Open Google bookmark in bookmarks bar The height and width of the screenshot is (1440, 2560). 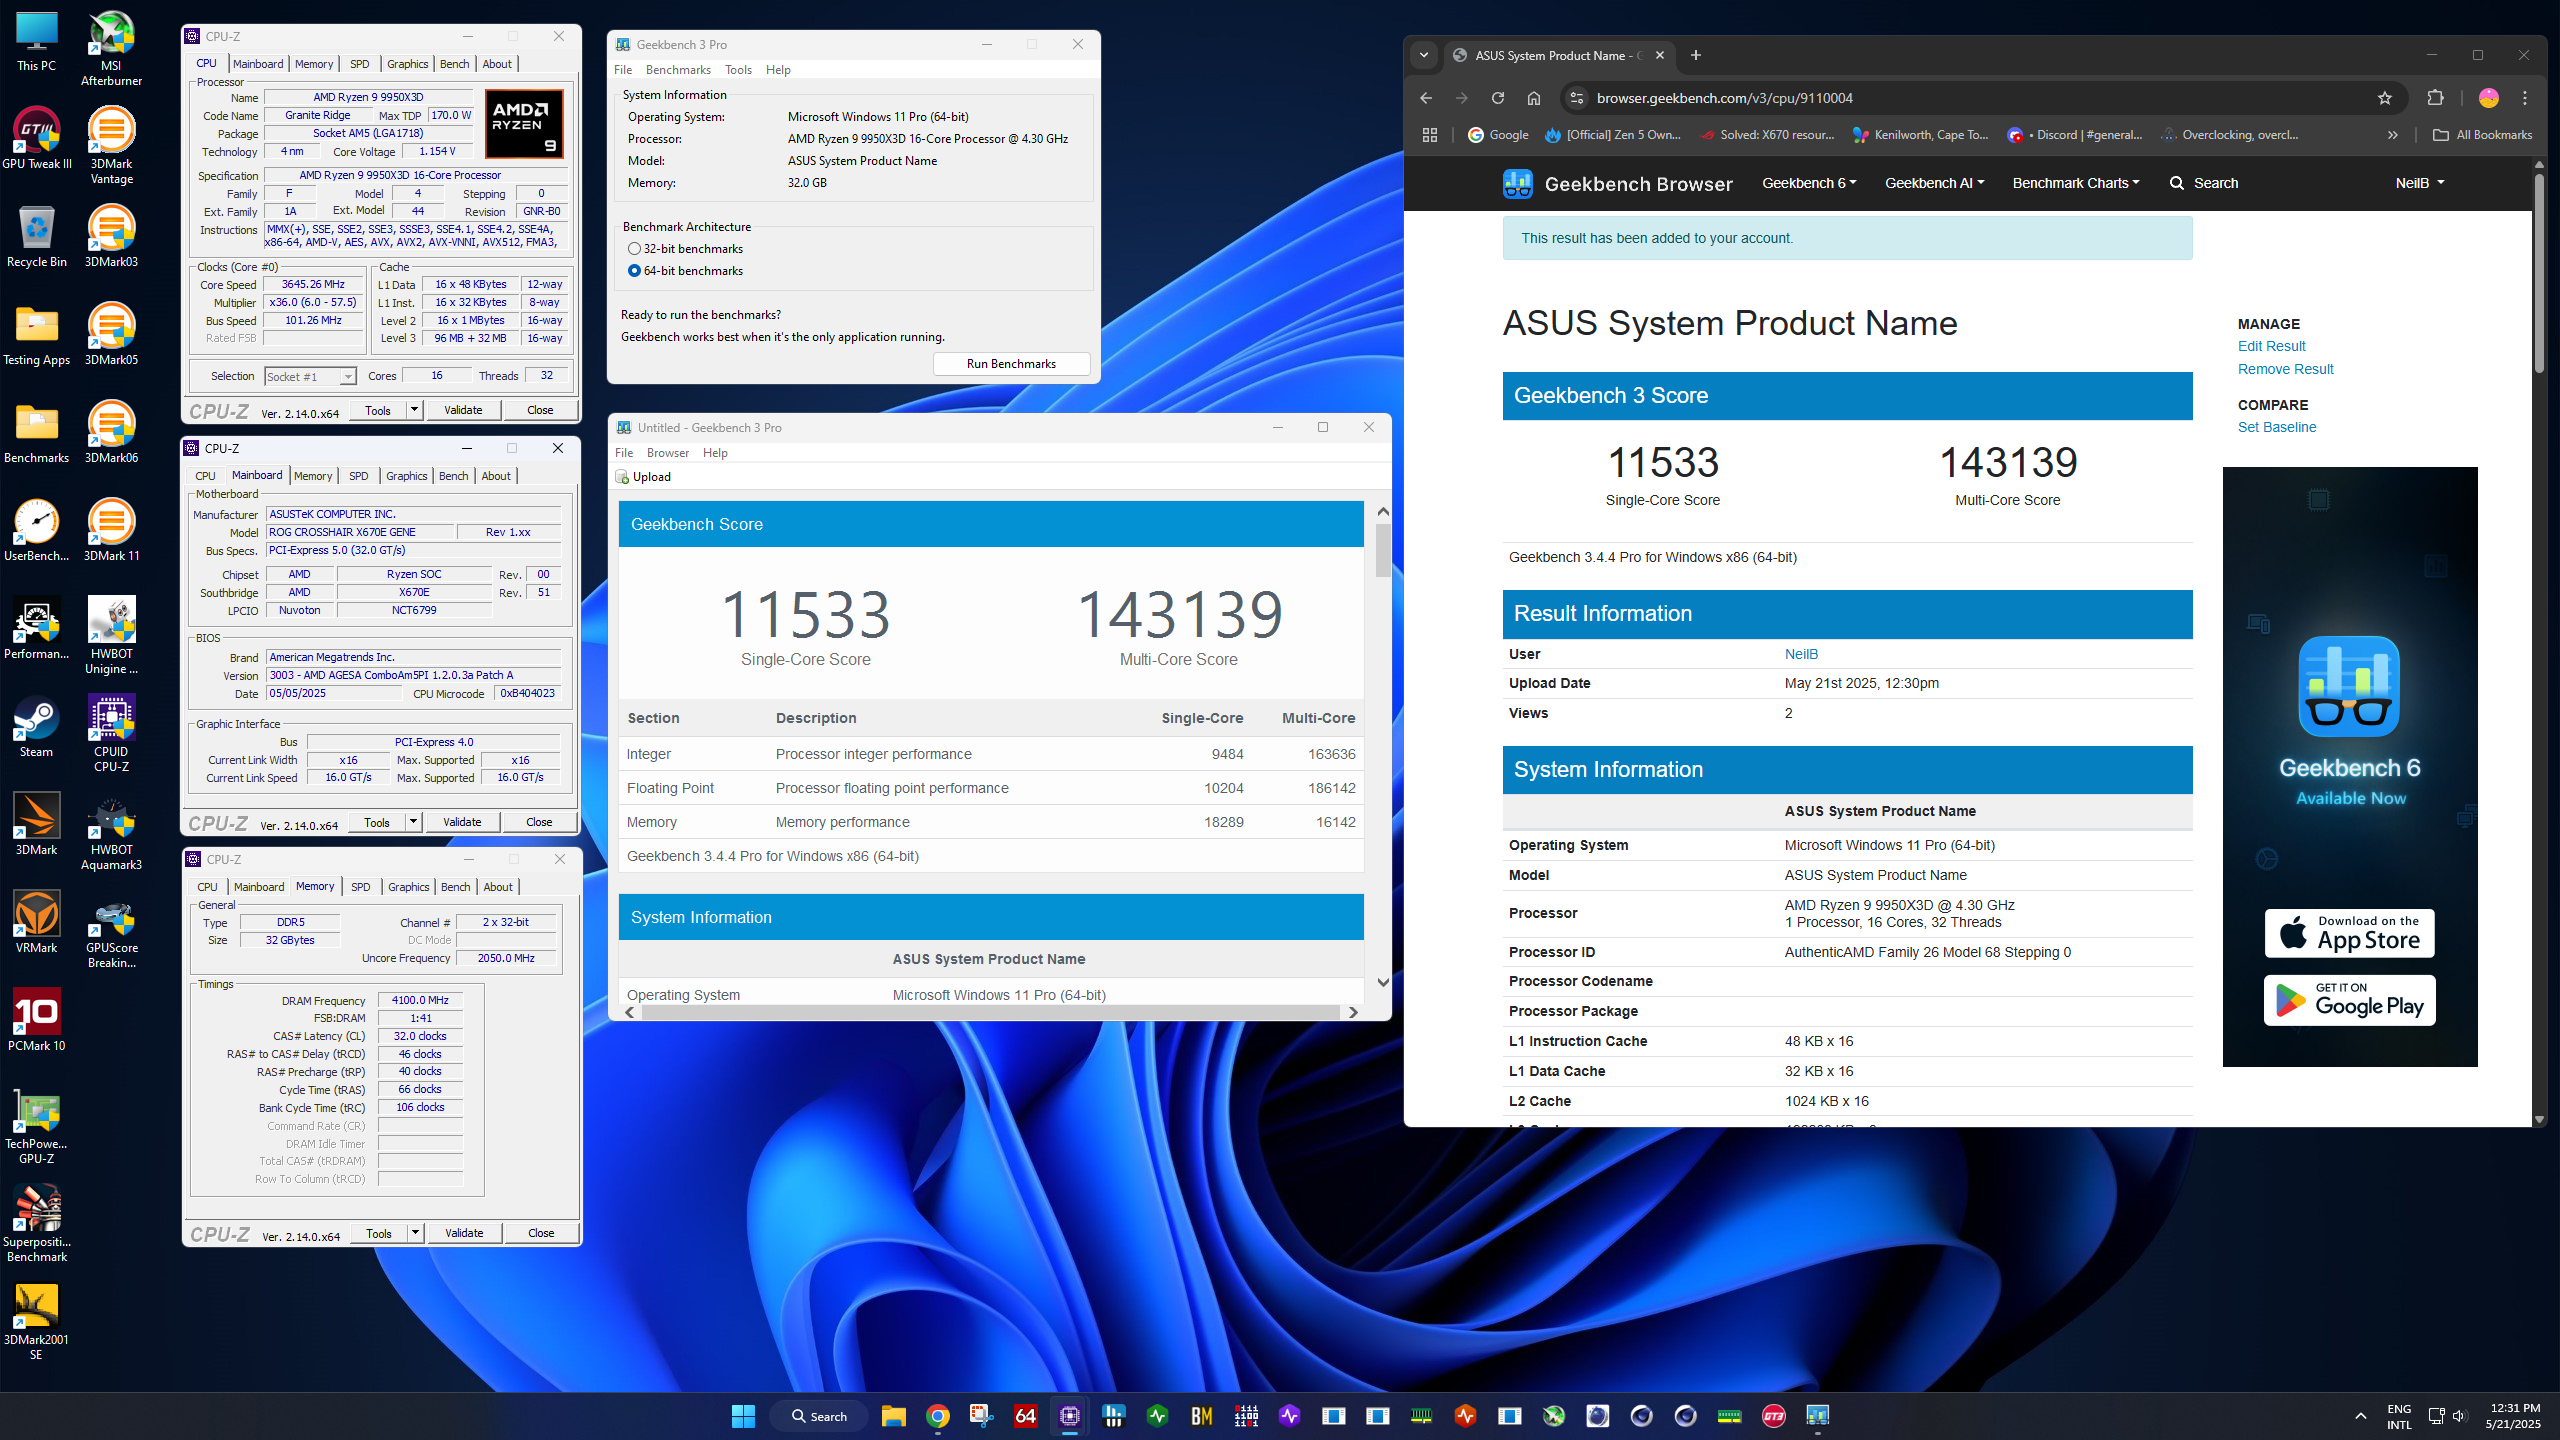(x=1497, y=135)
